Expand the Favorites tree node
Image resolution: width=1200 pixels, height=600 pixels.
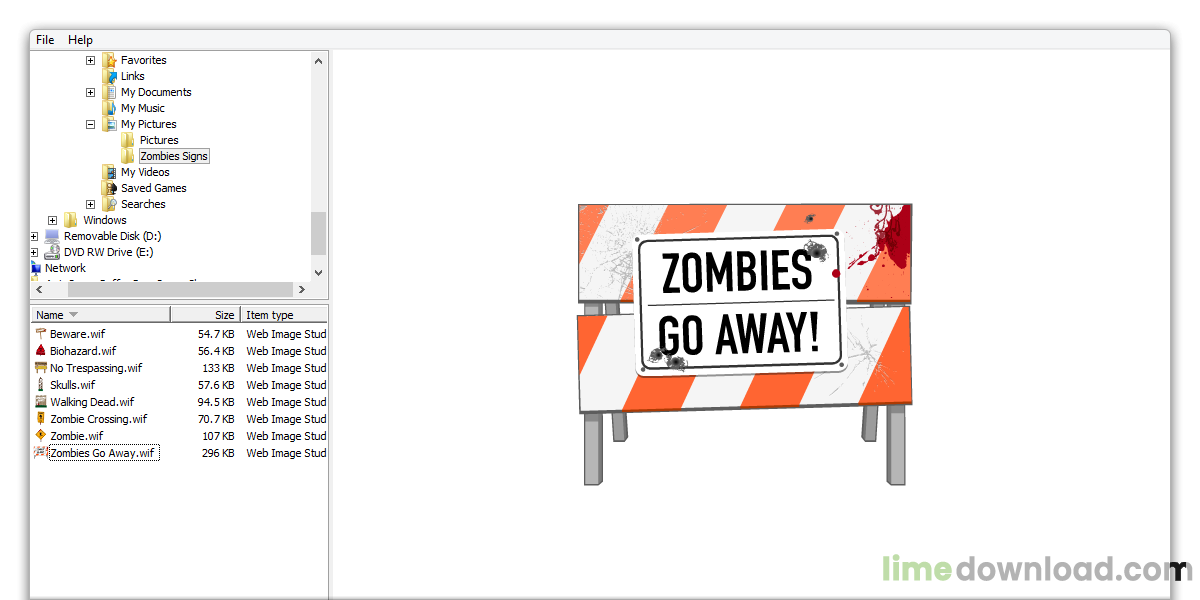(90, 60)
